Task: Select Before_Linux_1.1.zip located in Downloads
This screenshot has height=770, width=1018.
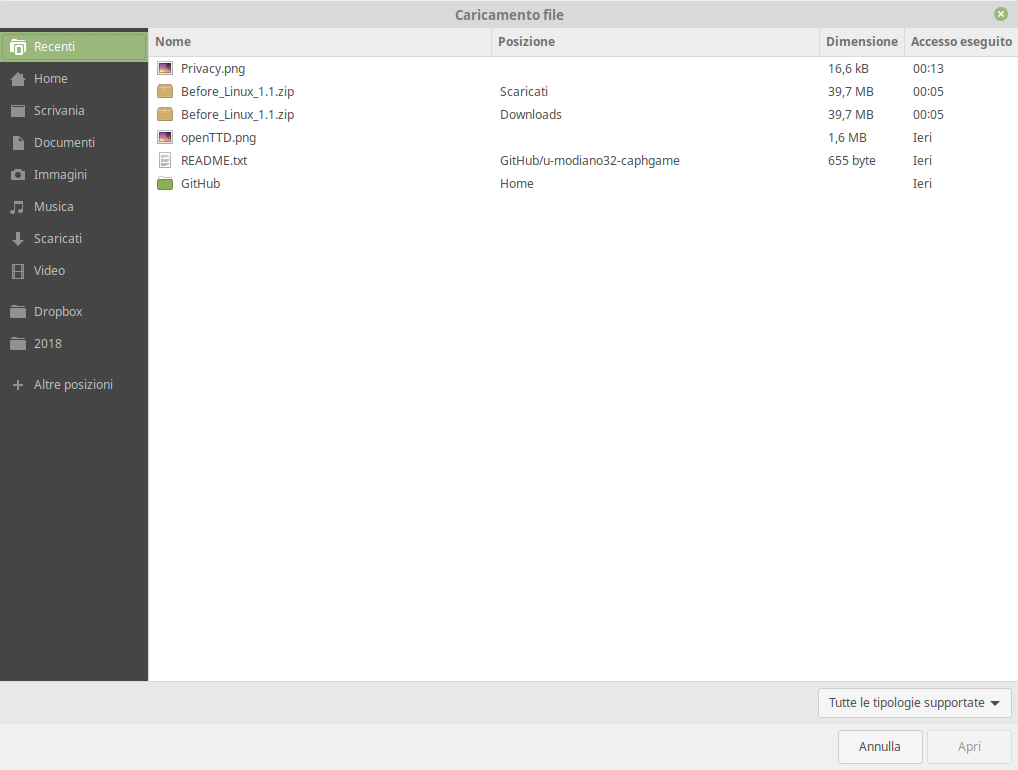Action: coord(238,114)
